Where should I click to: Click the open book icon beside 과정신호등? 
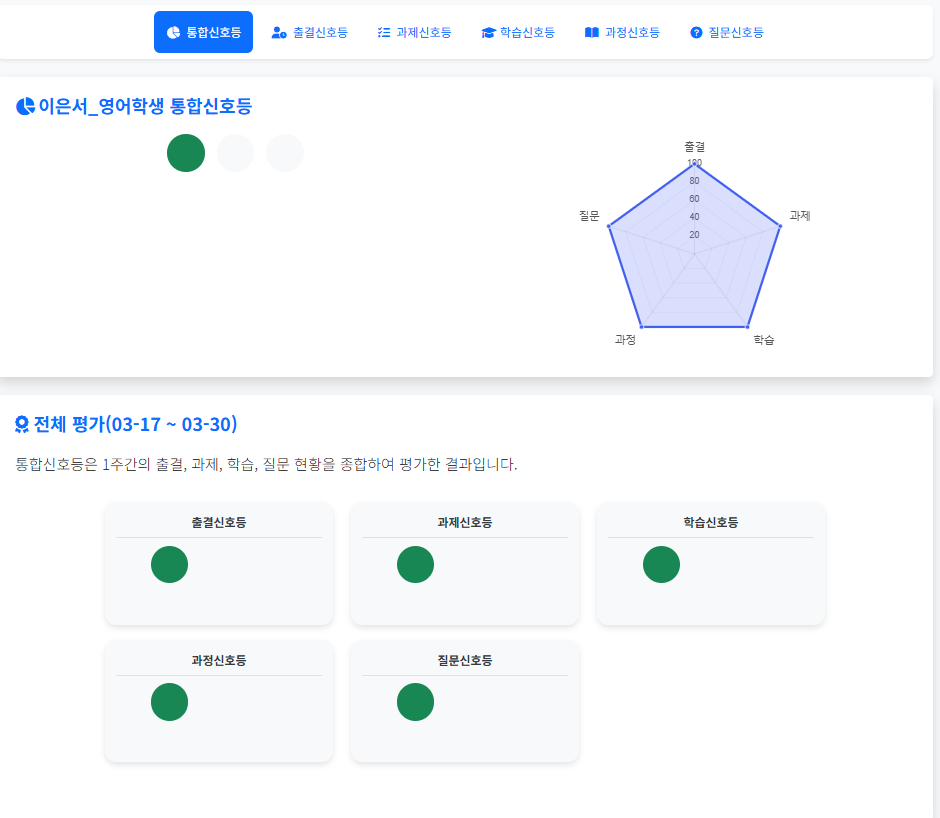click(592, 33)
